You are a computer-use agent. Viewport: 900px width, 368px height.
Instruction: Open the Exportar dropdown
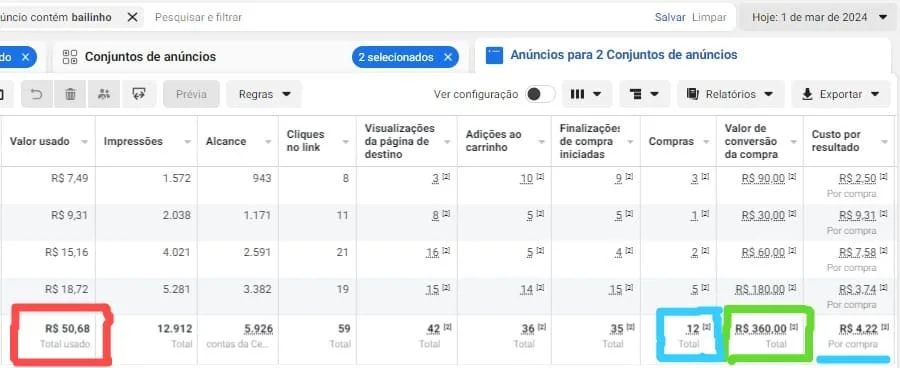tap(841, 94)
